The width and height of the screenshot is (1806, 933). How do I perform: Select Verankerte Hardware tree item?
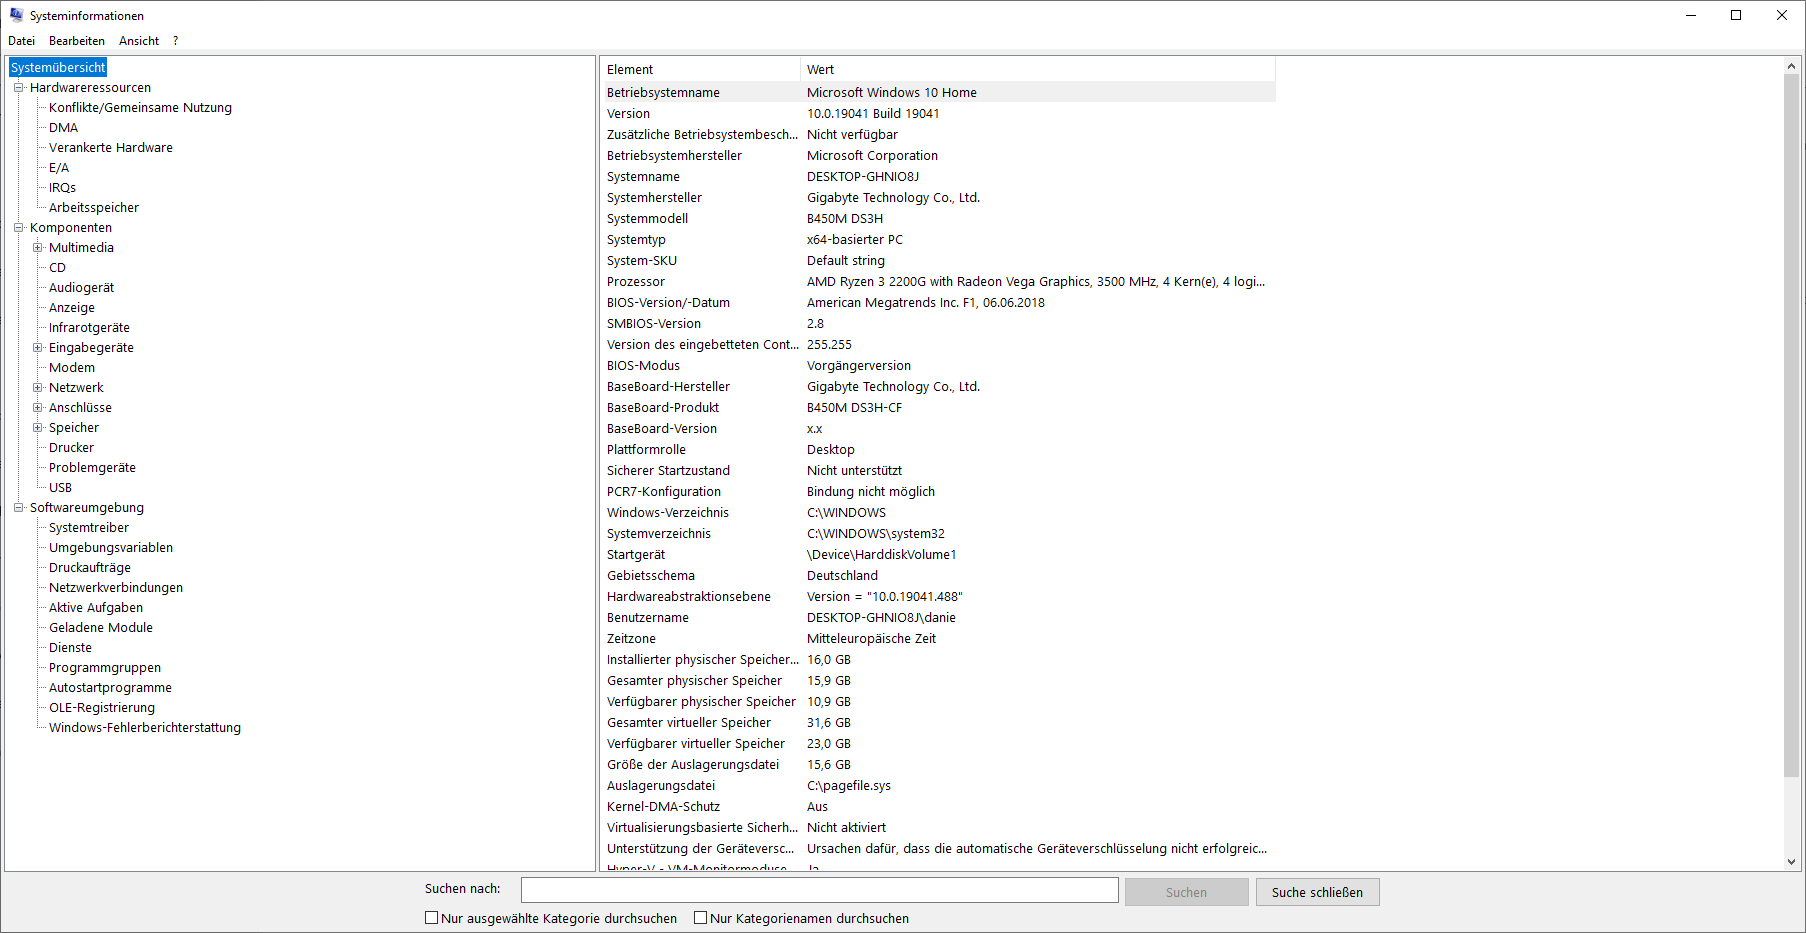pos(111,148)
